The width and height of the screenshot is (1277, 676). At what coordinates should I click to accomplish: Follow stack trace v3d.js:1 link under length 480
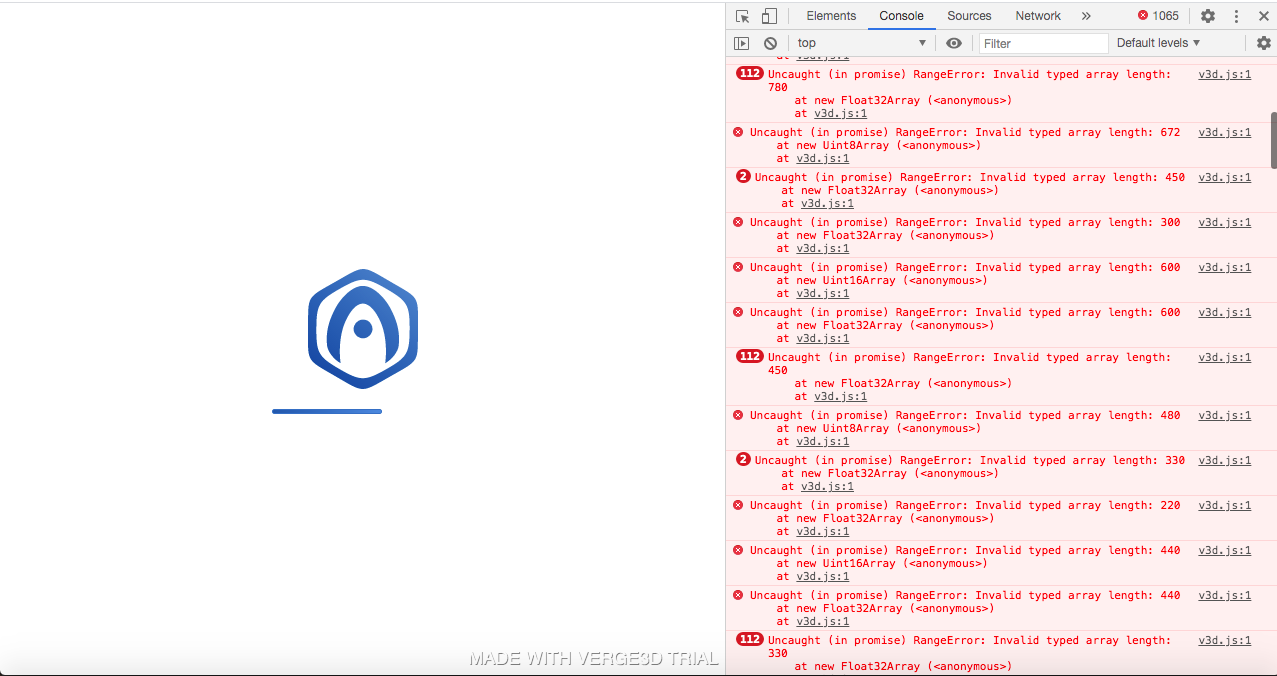(823, 441)
